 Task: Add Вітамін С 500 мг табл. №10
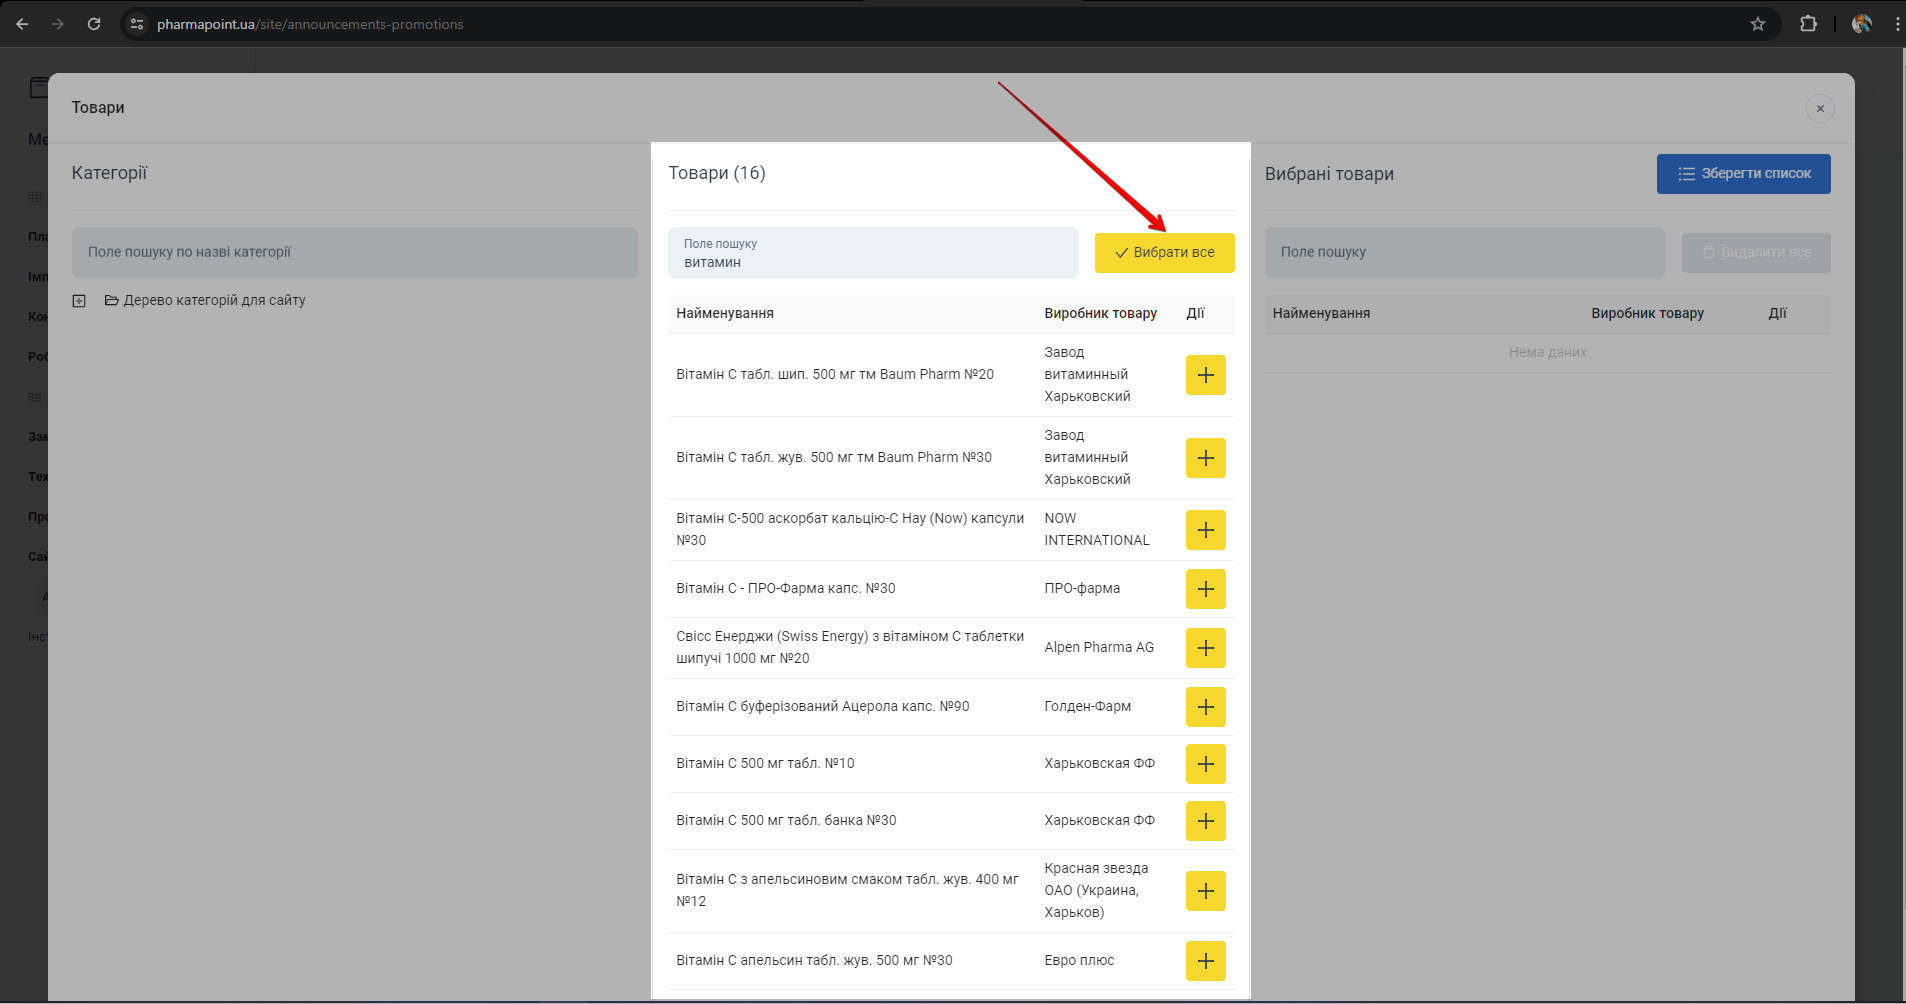pyautogui.click(x=1205, y=764)
